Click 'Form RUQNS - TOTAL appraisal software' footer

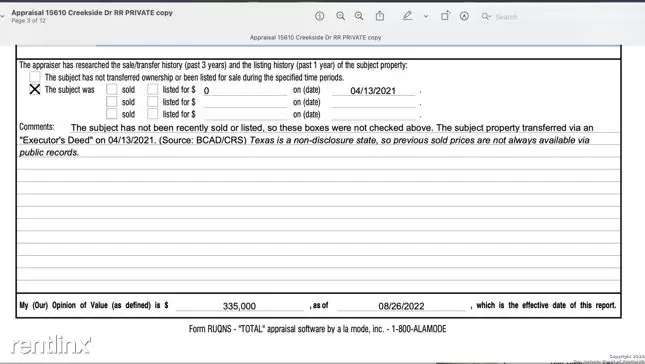(x=317, y=329)
